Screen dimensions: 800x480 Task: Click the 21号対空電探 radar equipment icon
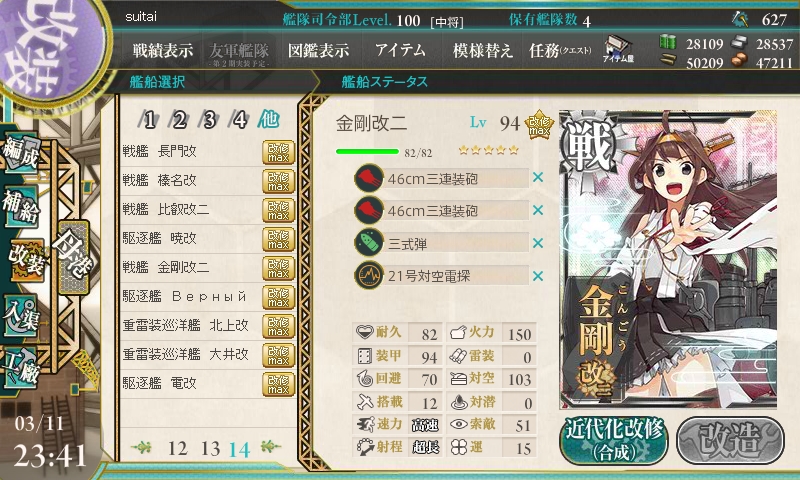(x=369, y=275)
